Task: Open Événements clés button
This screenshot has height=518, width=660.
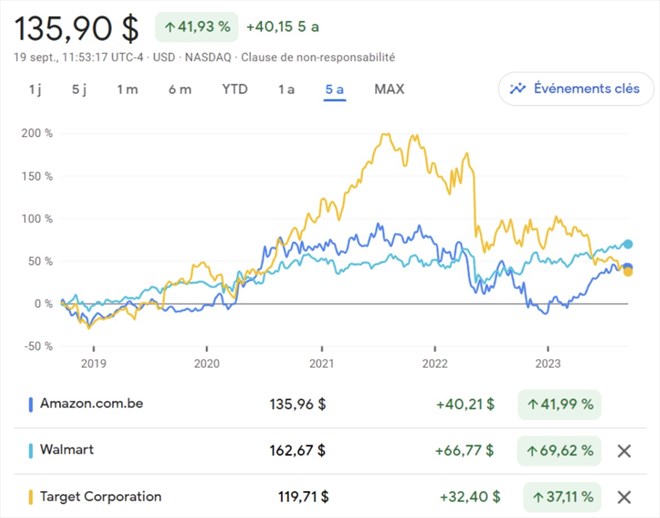Action: click(576, 89)
